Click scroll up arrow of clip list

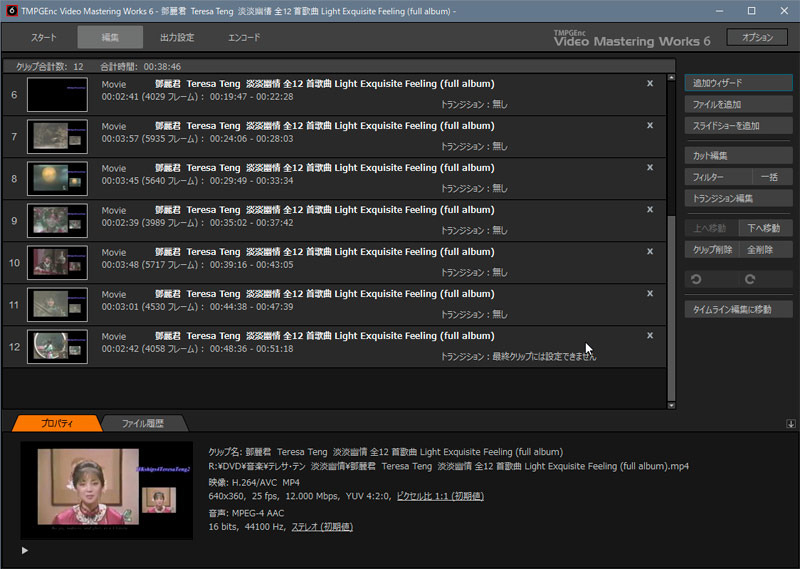[x=671, y=78]
